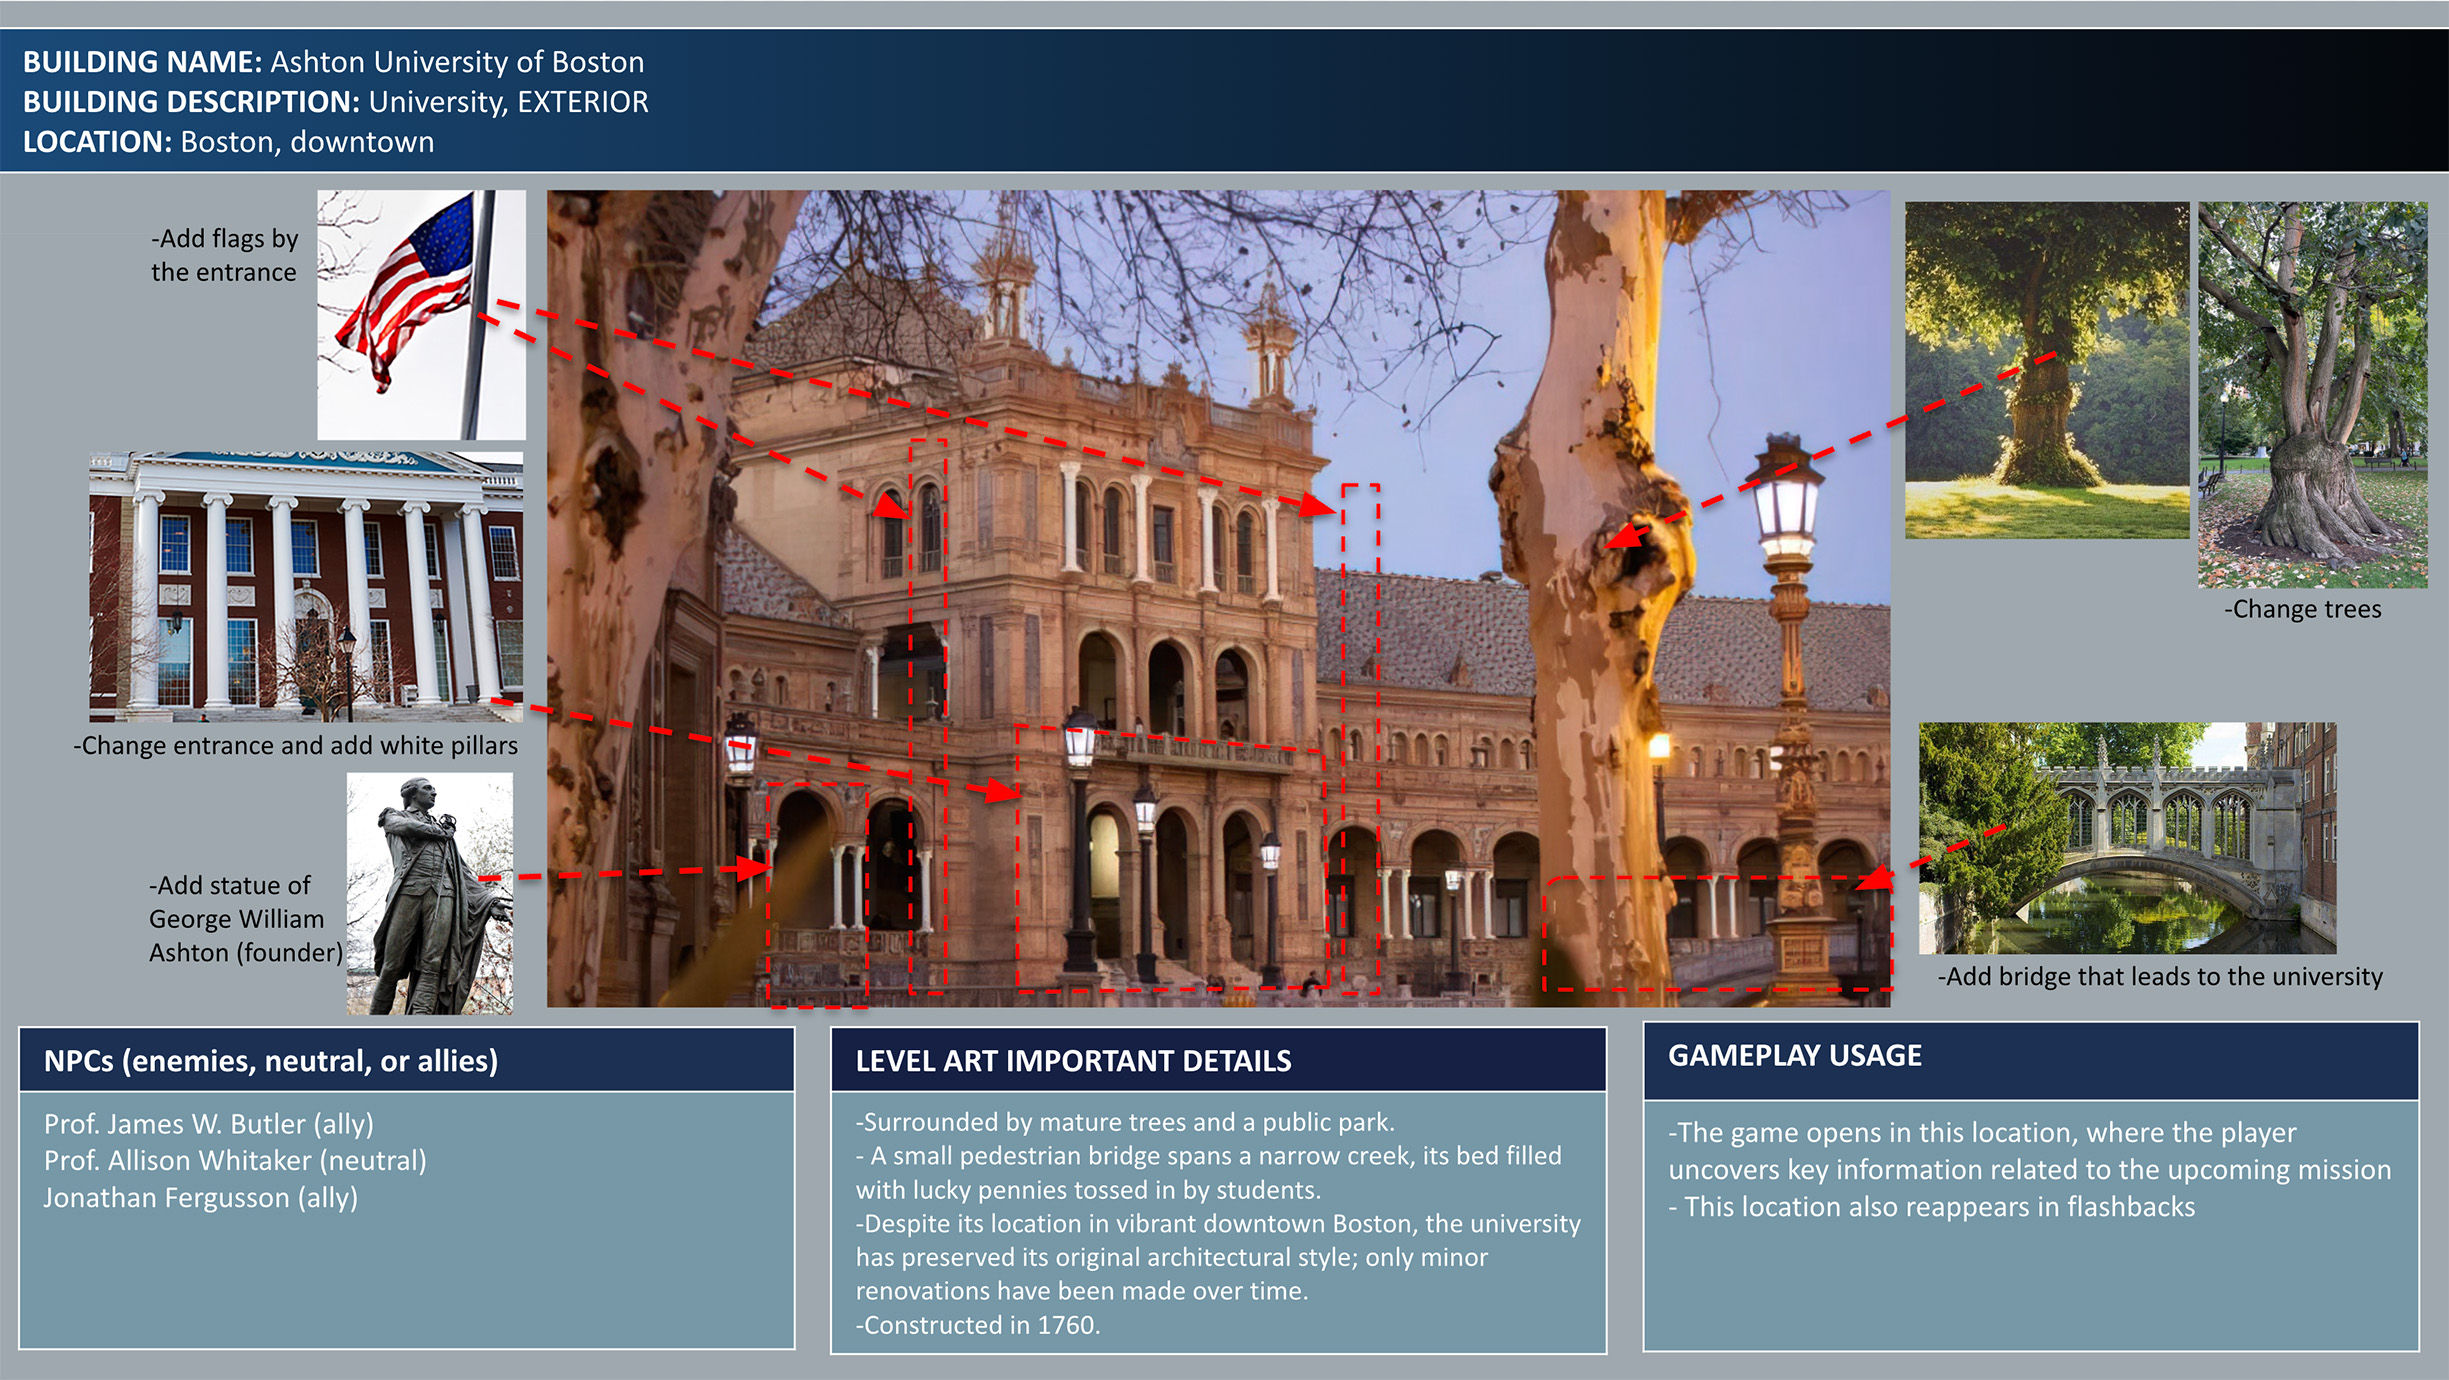Screen dimensions: 2449x1380
Task: Click the 'Add flags by the entrance' note
Action: click(224, 255)
